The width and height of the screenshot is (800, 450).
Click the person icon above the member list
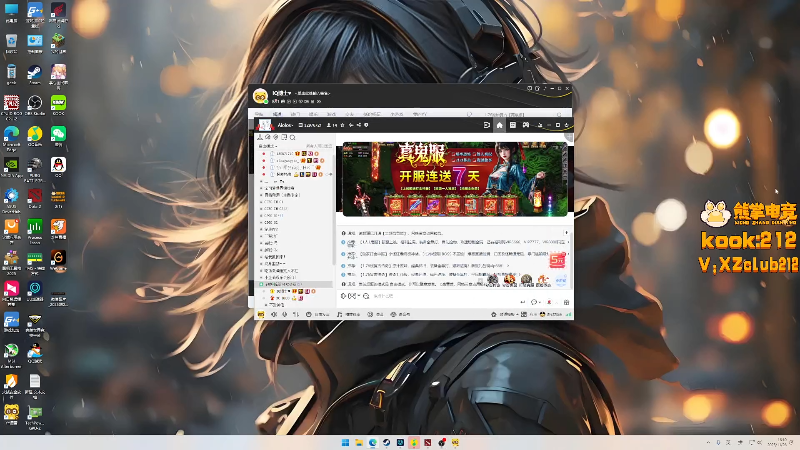(x=260, y=137)
